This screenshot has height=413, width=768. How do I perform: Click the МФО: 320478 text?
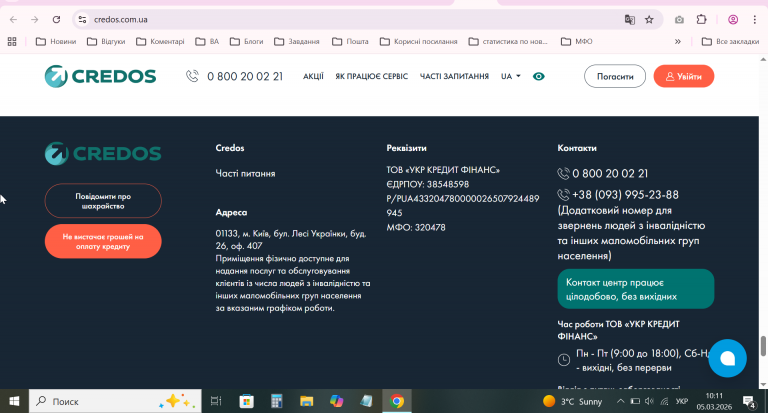click(416, 227)
